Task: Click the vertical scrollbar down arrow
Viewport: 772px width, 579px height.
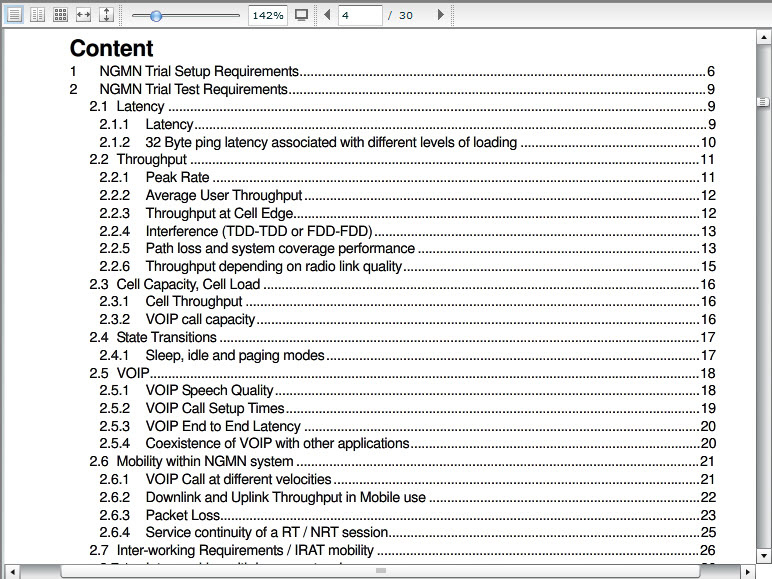Action: coord(763,555)
